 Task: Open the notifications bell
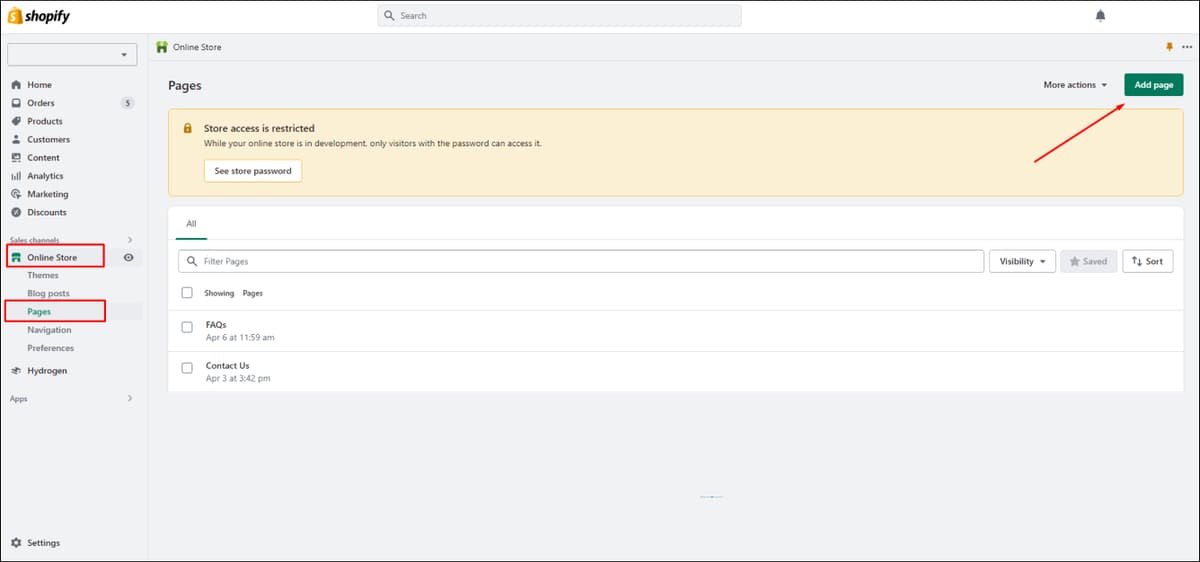pos(1101,16)
